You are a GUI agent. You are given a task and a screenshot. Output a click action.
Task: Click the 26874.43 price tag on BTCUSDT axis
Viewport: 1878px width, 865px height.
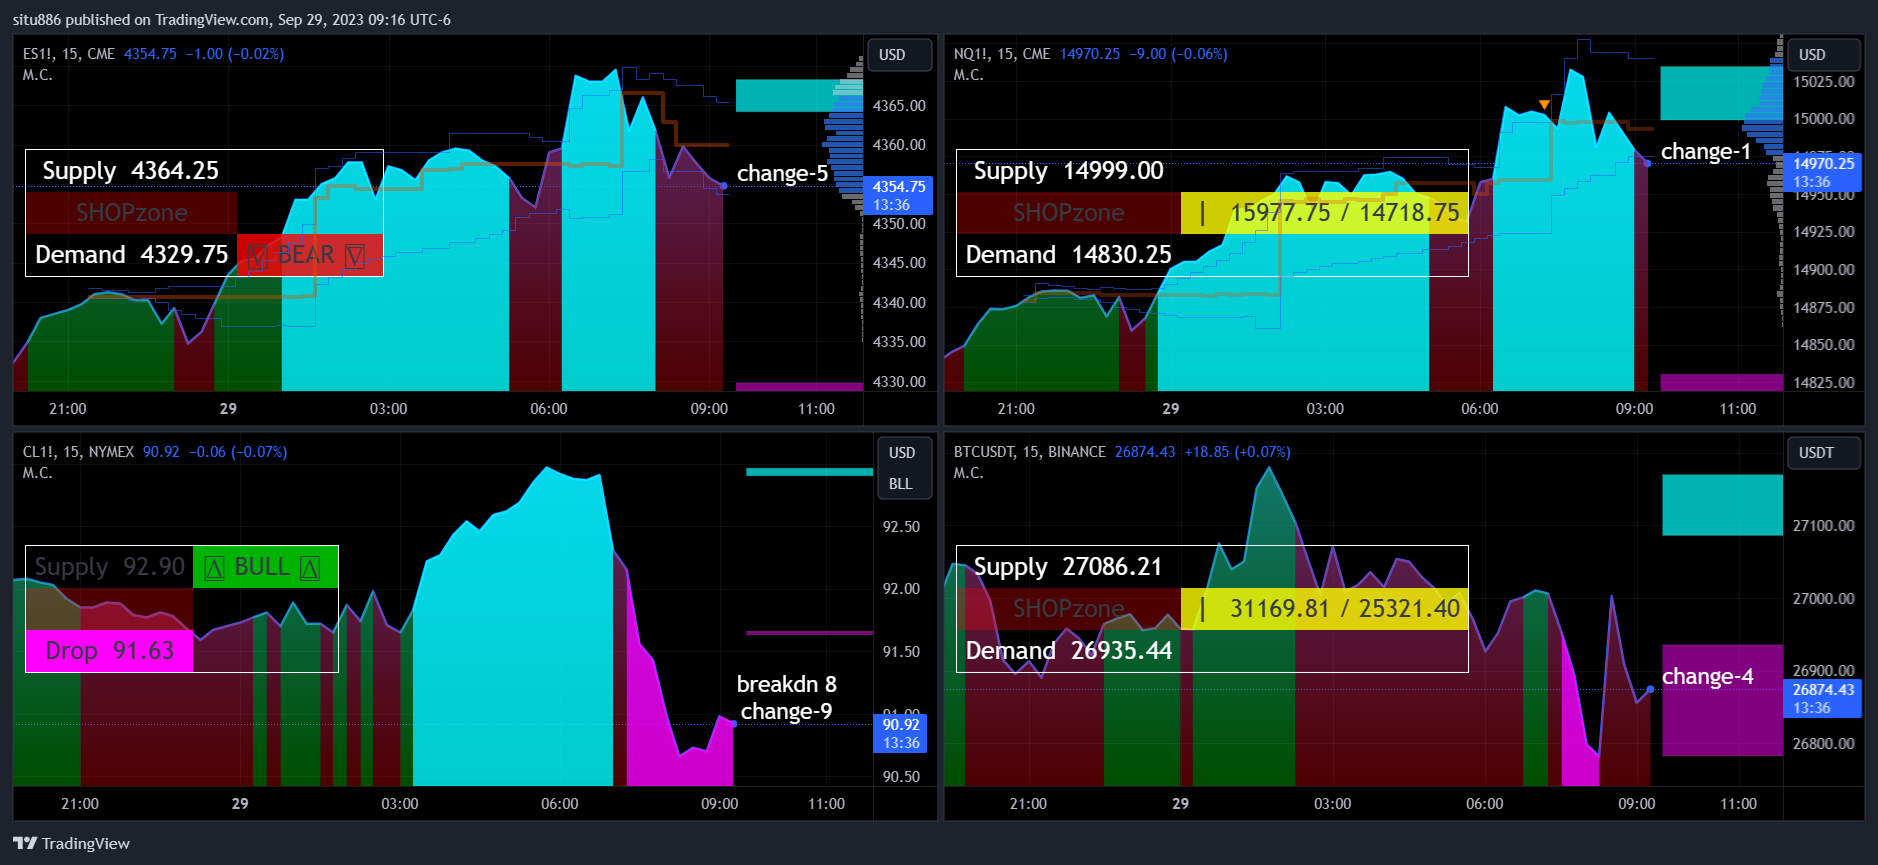(x=1822, y=699)
